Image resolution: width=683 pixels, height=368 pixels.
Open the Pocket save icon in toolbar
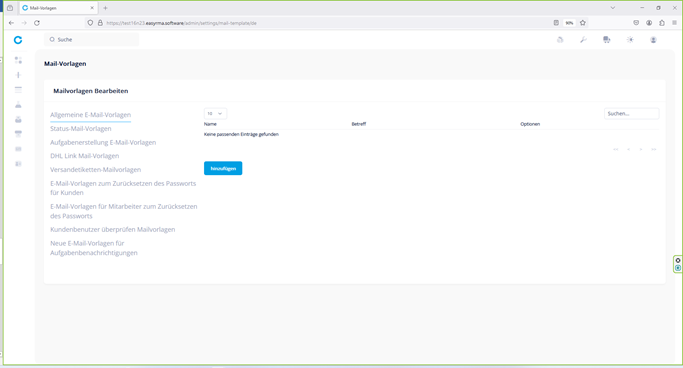(636, 23)
